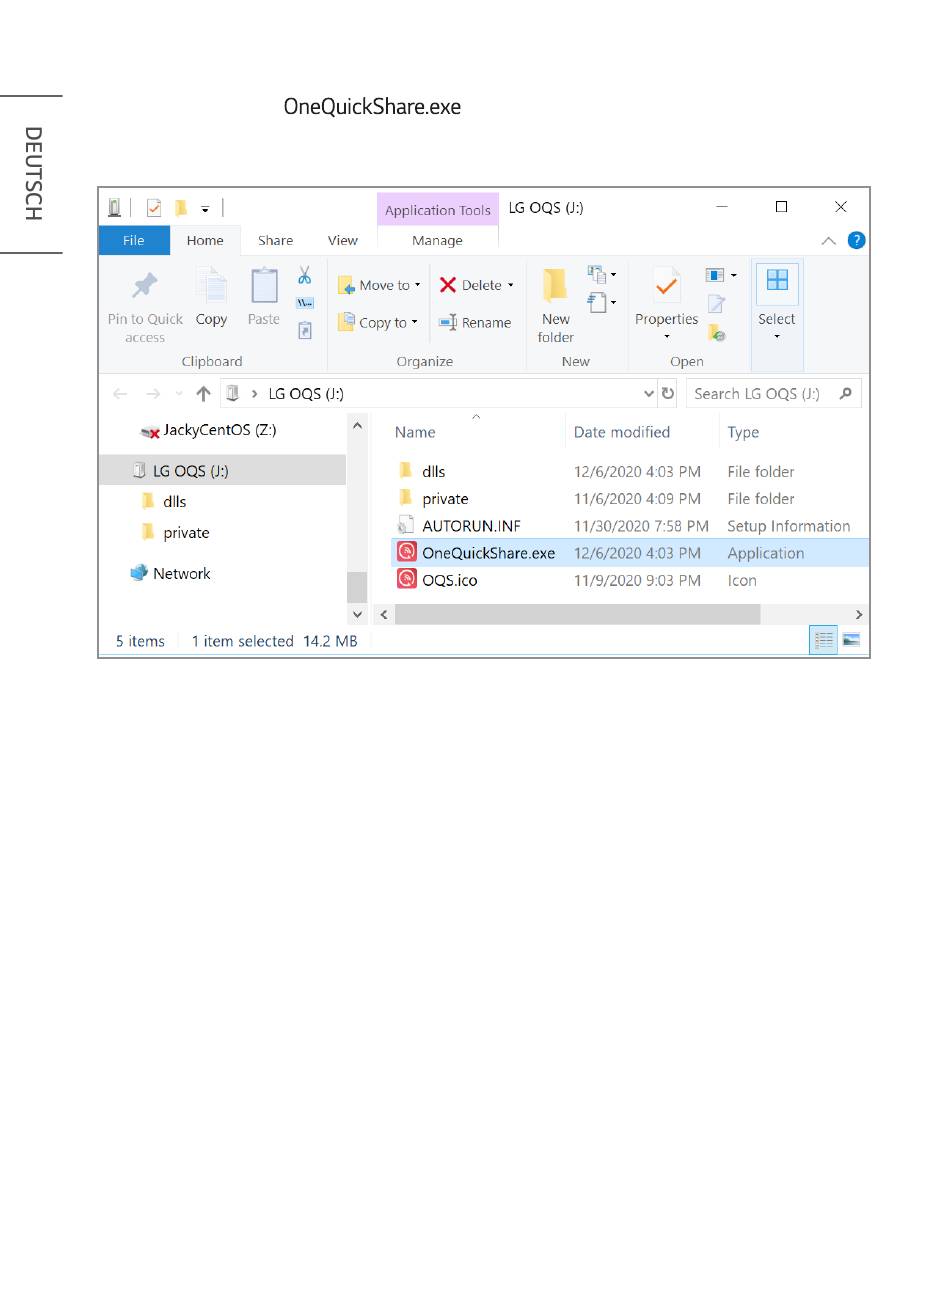Screen dimensions: 950x1295
Task: Click the Refresh icon beside address bar
Action: tap(668, 394)
